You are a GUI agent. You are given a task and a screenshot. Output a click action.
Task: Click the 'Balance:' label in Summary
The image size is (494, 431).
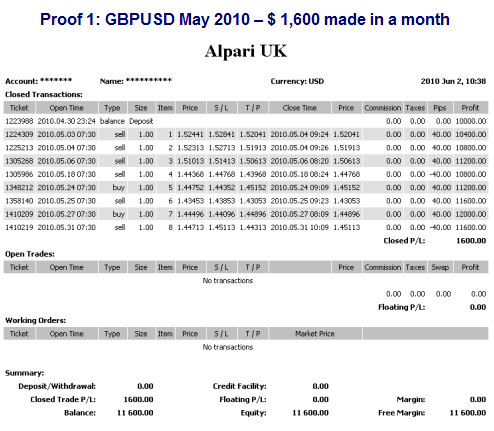pos(80,413)
